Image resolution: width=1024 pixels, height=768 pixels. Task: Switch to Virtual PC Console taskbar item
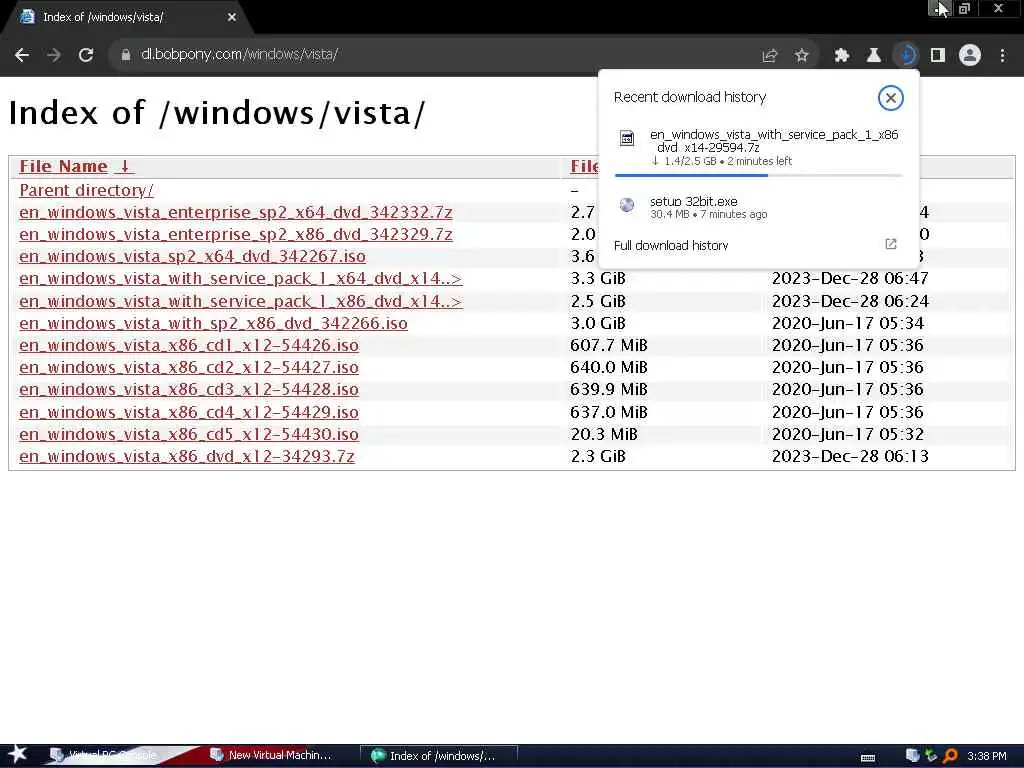104,756
